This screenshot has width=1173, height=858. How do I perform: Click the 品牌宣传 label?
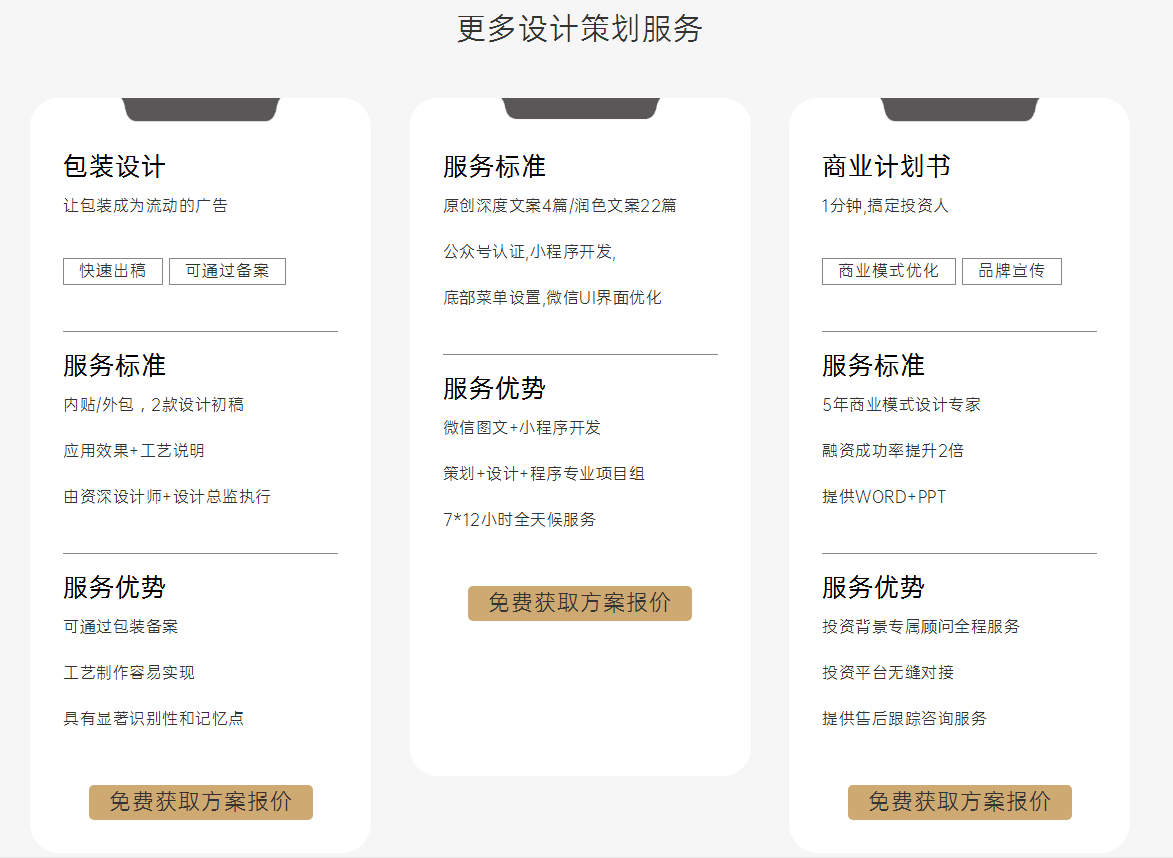pyautogui.click(x=1011, y=271)
